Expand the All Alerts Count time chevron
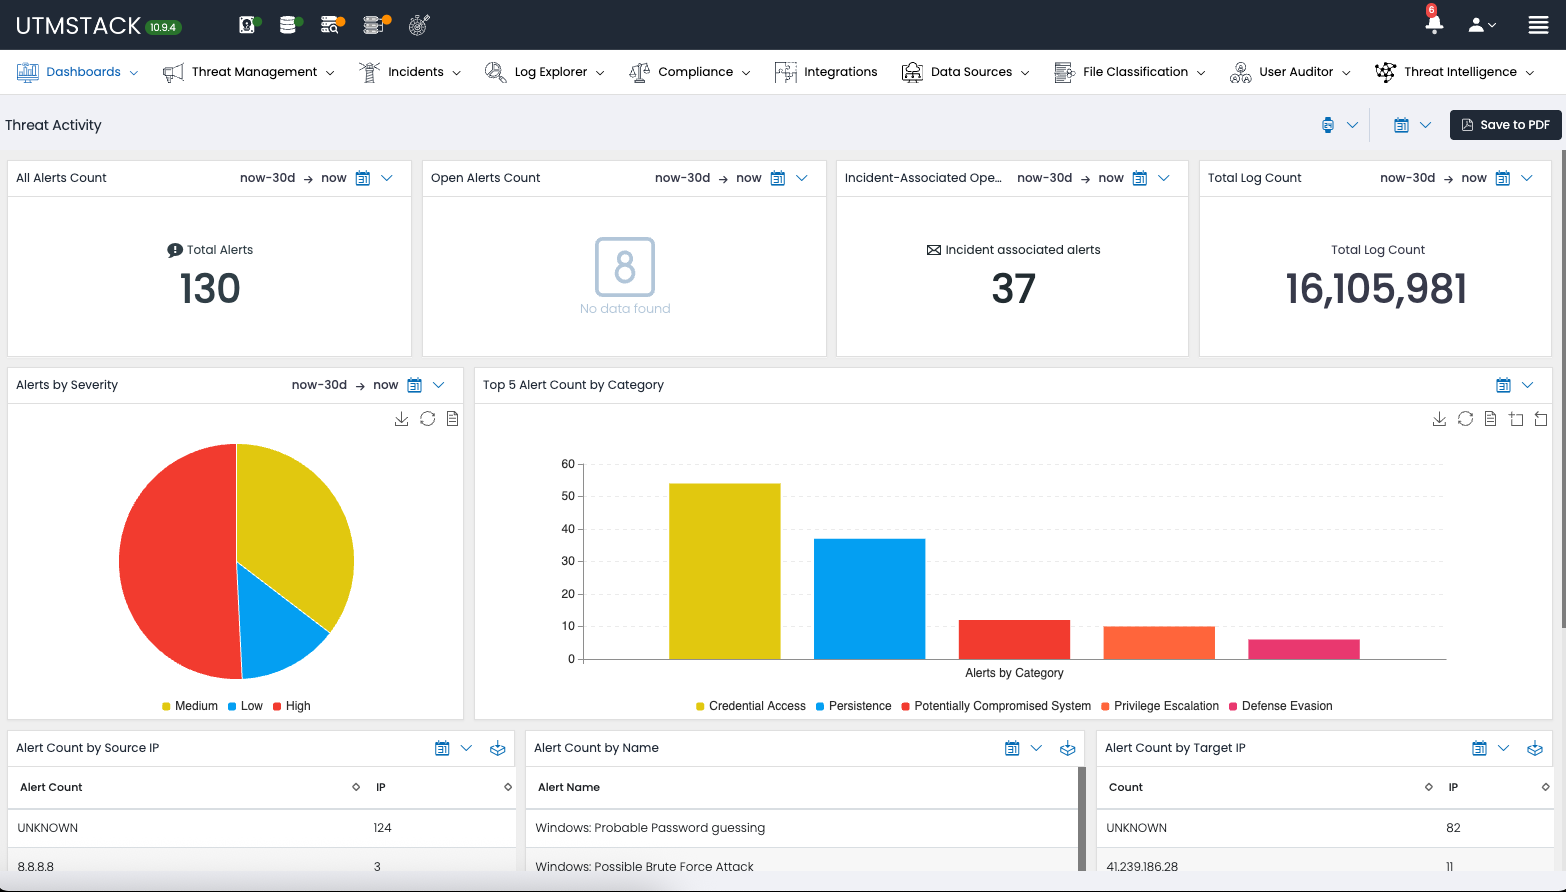Image resolution: width=1566 pixels, height=892 pixels. [387, 178]
